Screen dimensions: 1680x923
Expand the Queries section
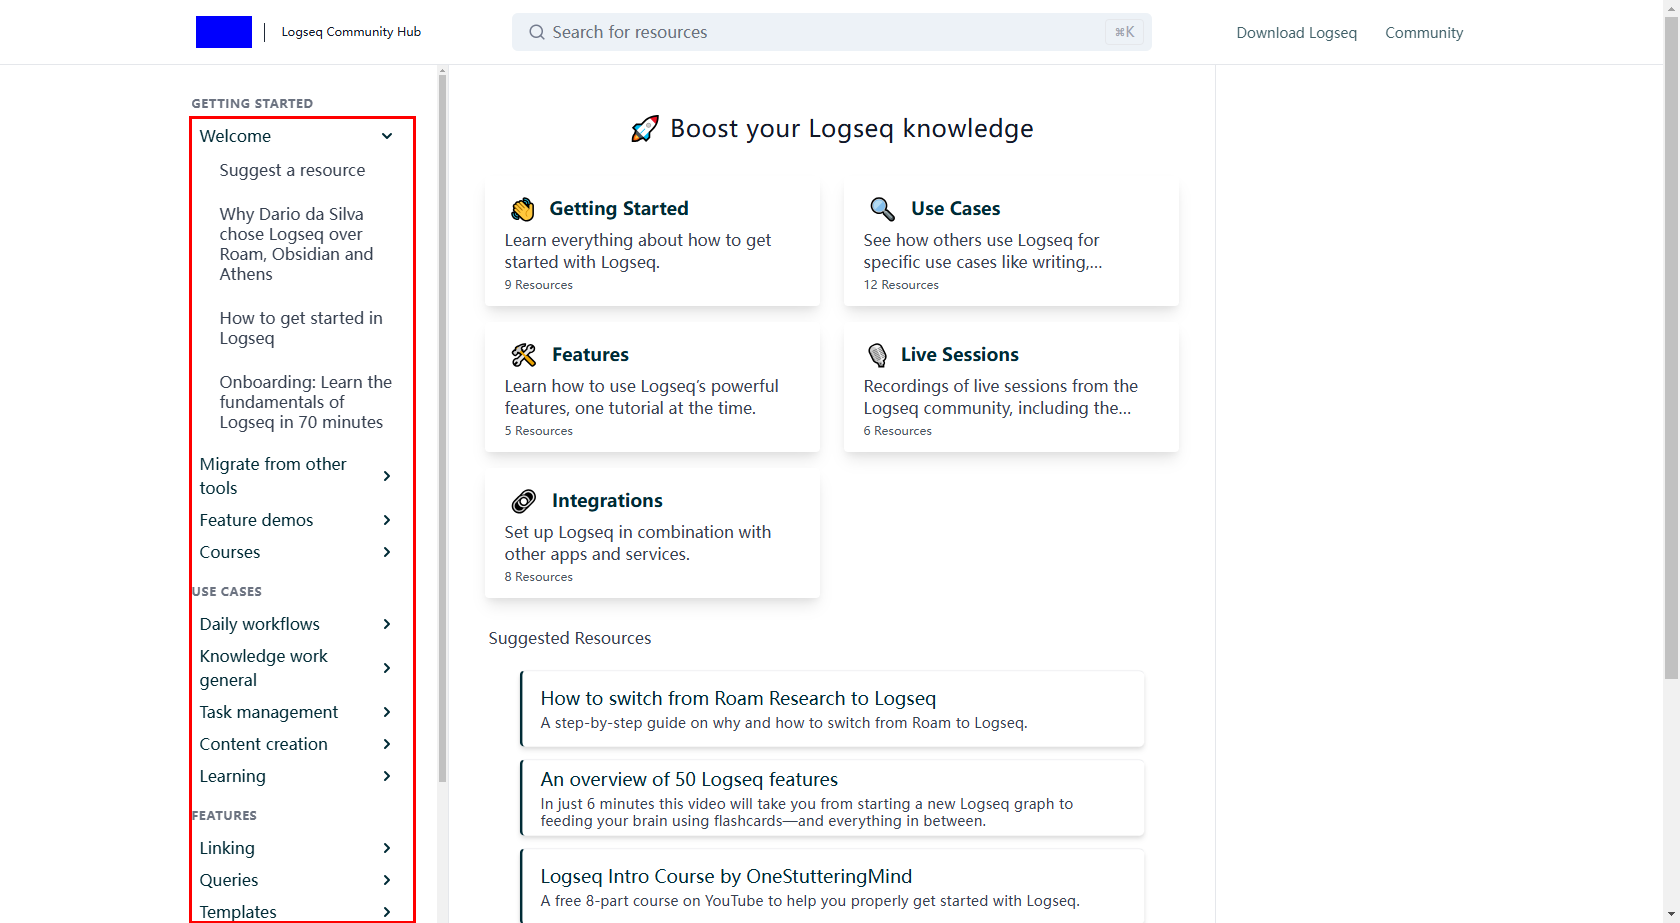(x=387, y=880)
